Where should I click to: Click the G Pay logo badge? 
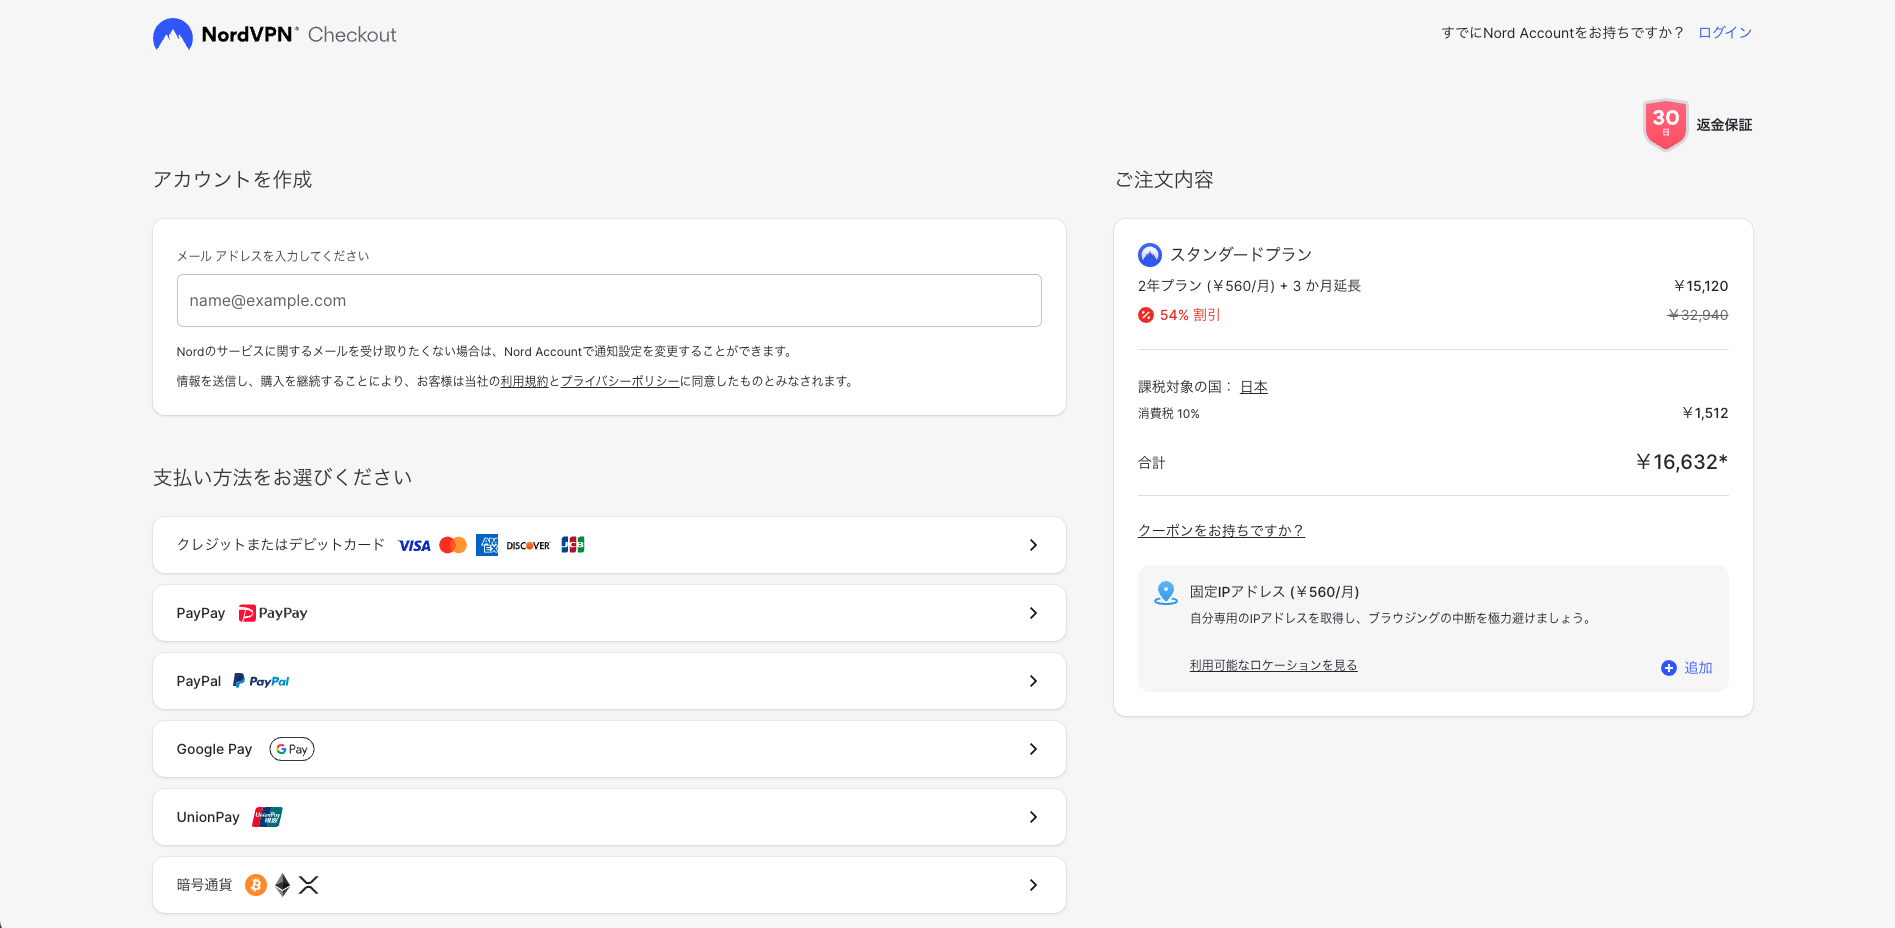point(292,749)
